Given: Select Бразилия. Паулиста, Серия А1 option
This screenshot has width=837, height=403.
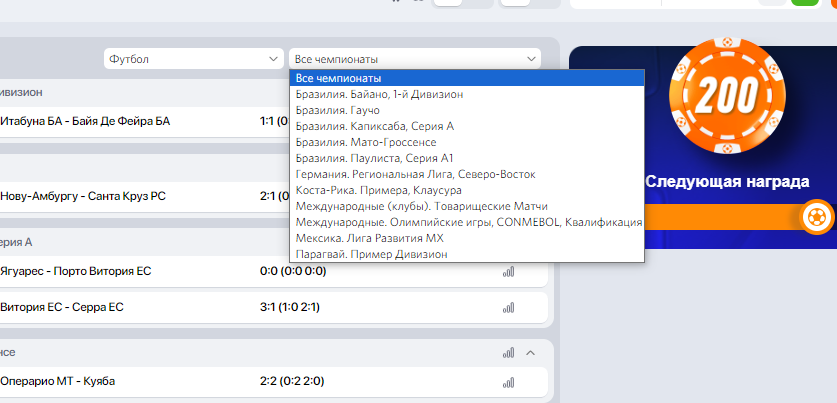Looking at the screenshot, I should [467, 159].
